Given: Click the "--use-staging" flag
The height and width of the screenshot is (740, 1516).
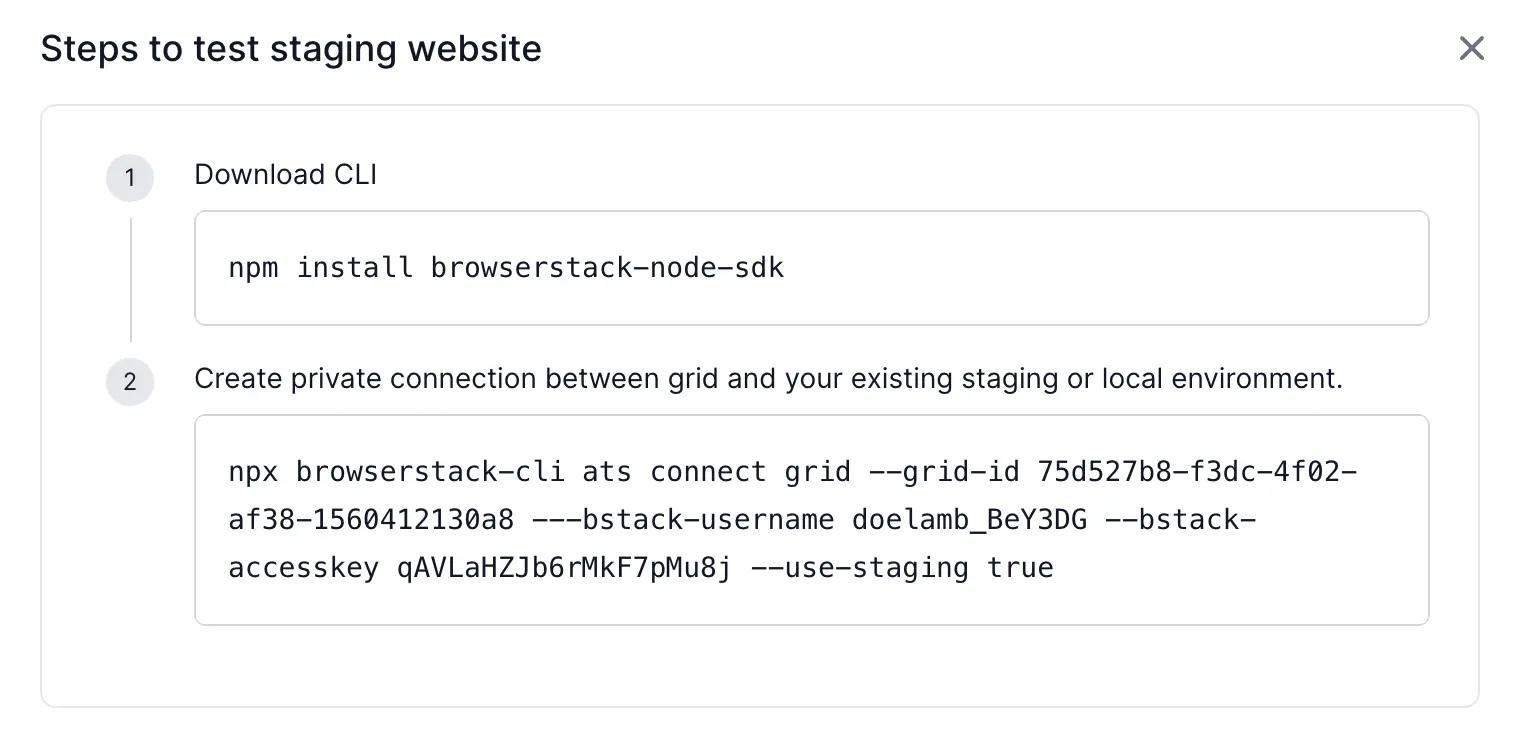Looking at the screenshot, I should 859,568.
